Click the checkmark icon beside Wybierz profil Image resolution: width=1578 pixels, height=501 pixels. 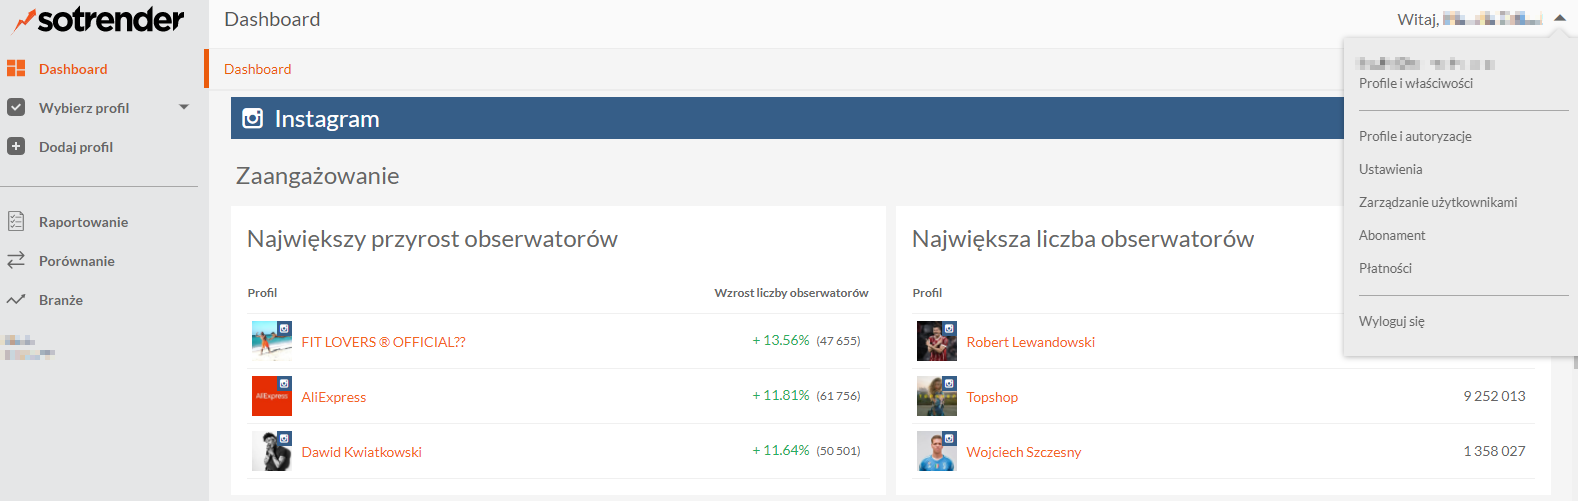point(16,107)
